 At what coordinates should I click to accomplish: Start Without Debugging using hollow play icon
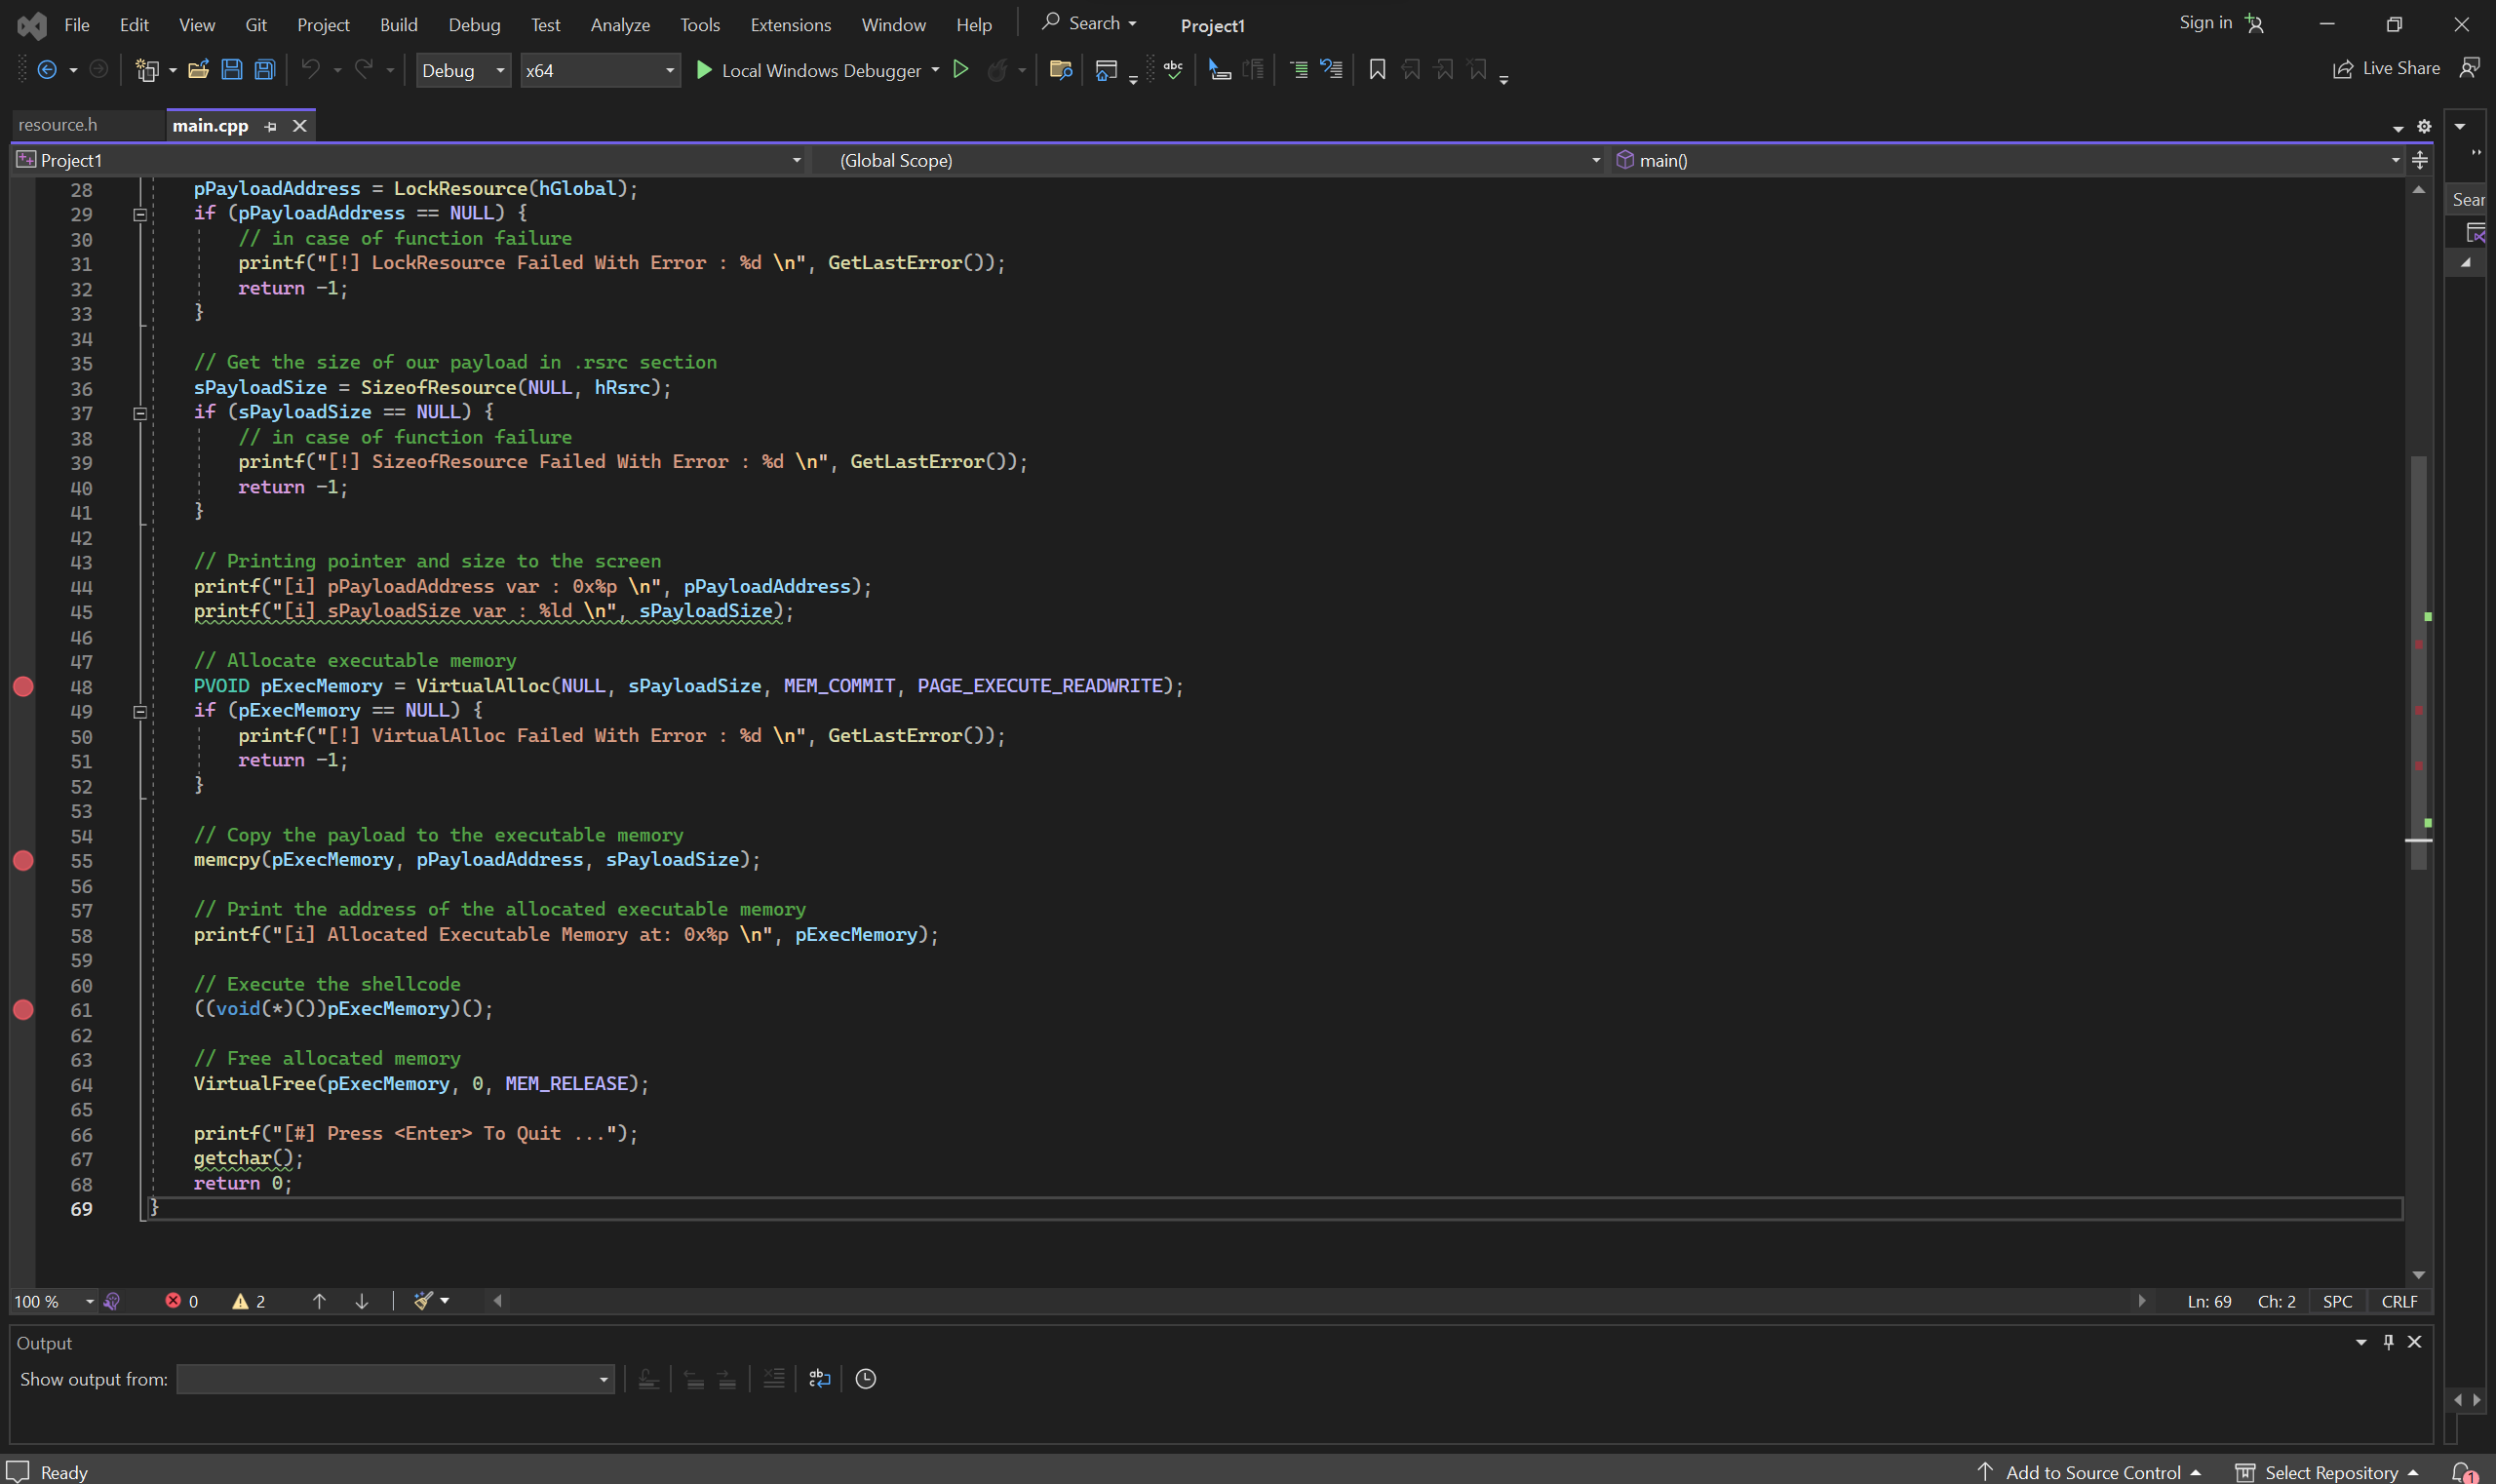coord(960,69)
